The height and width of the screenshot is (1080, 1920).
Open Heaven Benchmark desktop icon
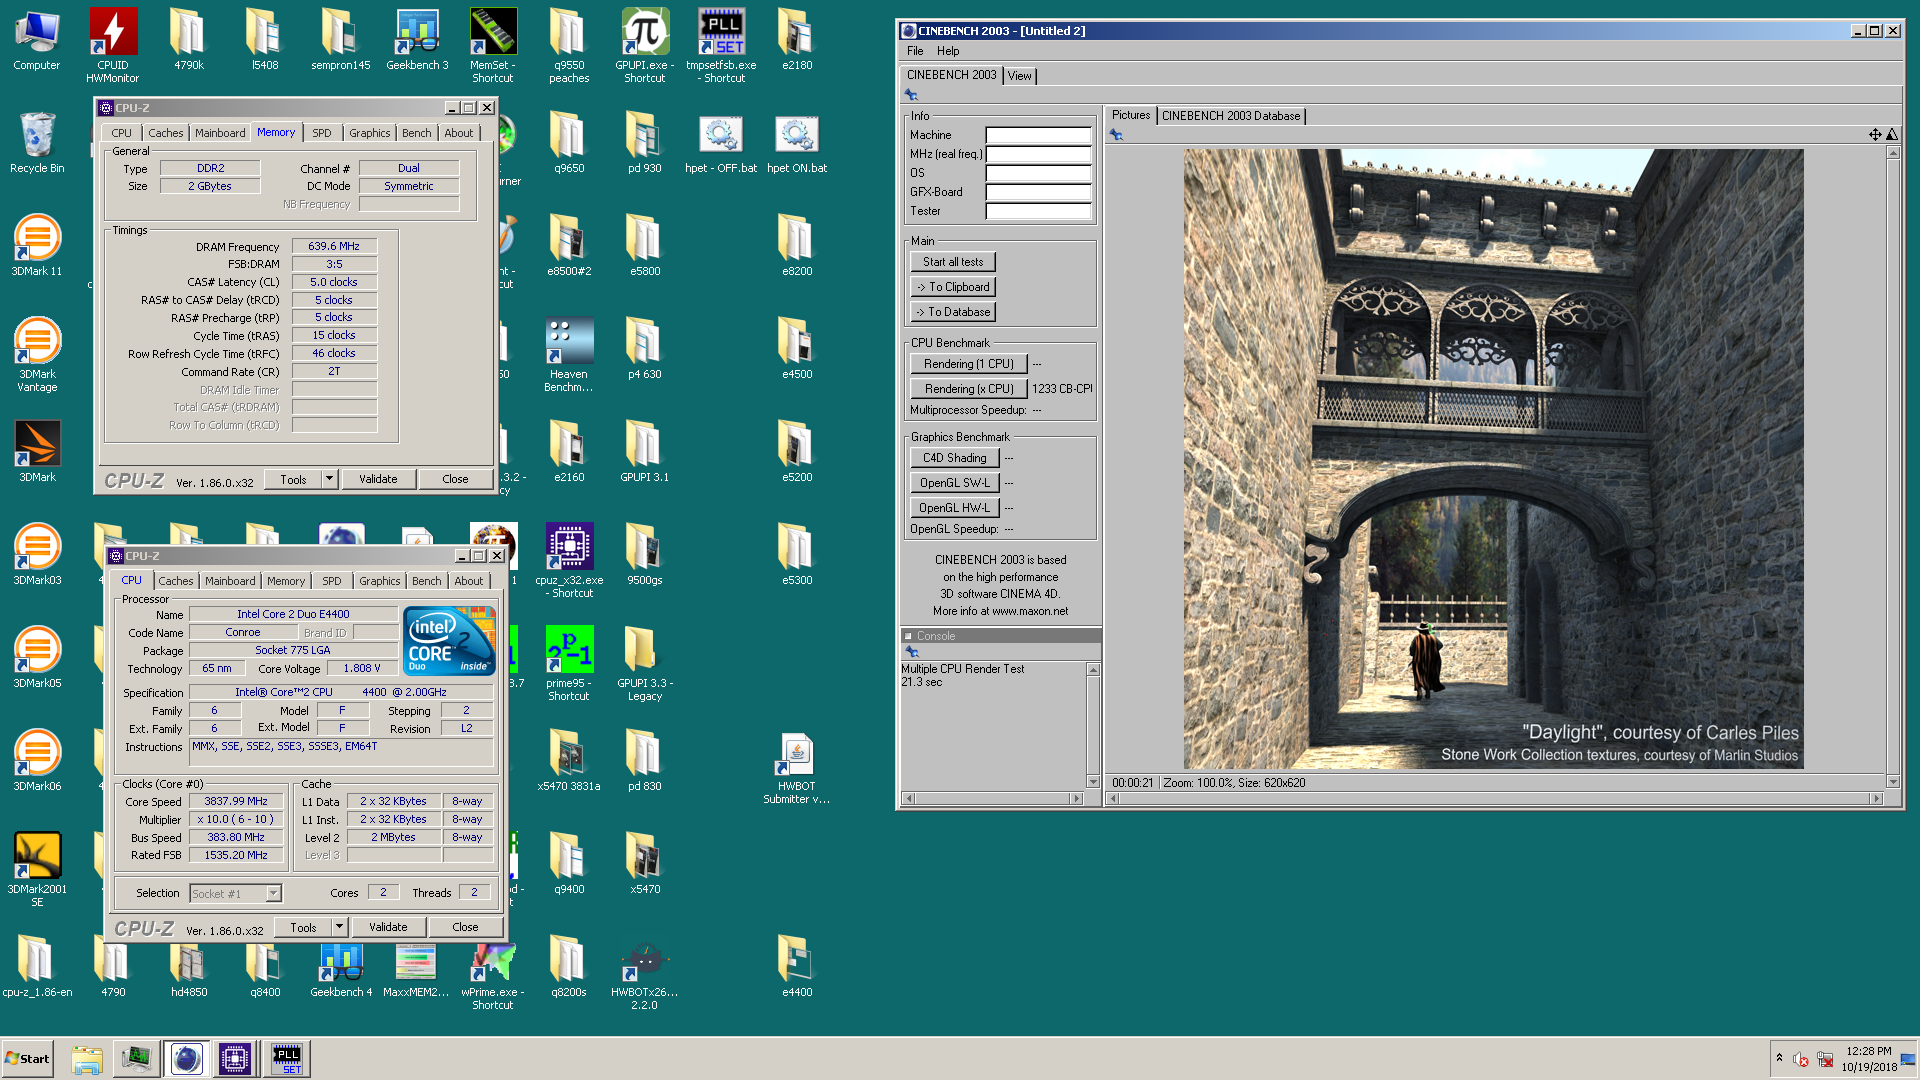point(569,354)
